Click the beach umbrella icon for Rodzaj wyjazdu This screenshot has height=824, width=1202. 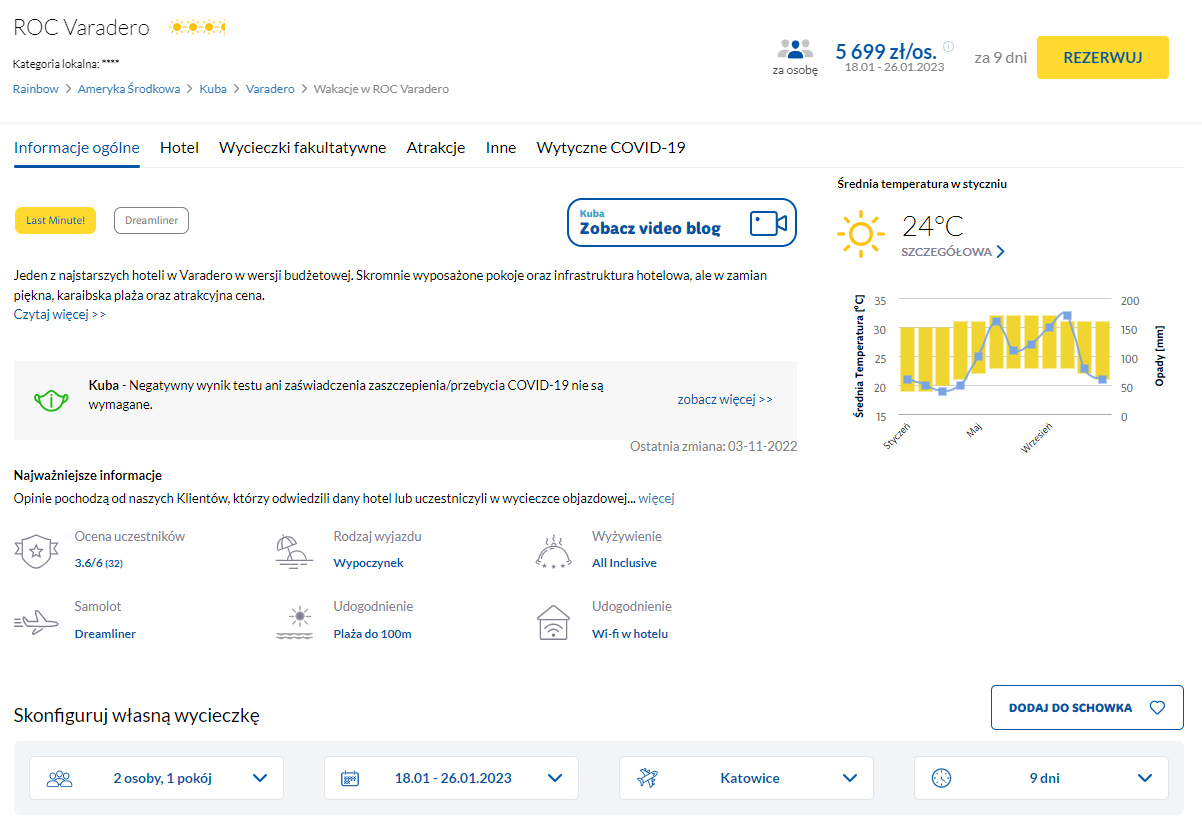tap(294, 551)
